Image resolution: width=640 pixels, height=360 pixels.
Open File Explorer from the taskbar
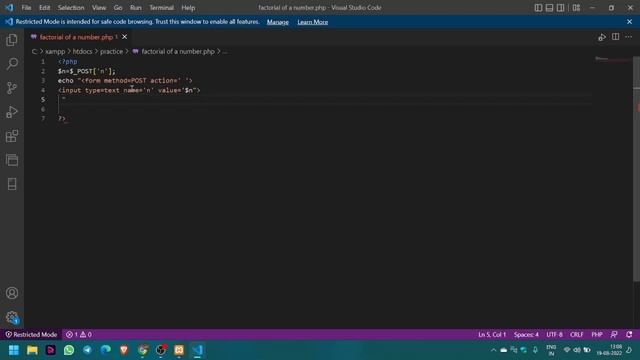coord(32,350)
